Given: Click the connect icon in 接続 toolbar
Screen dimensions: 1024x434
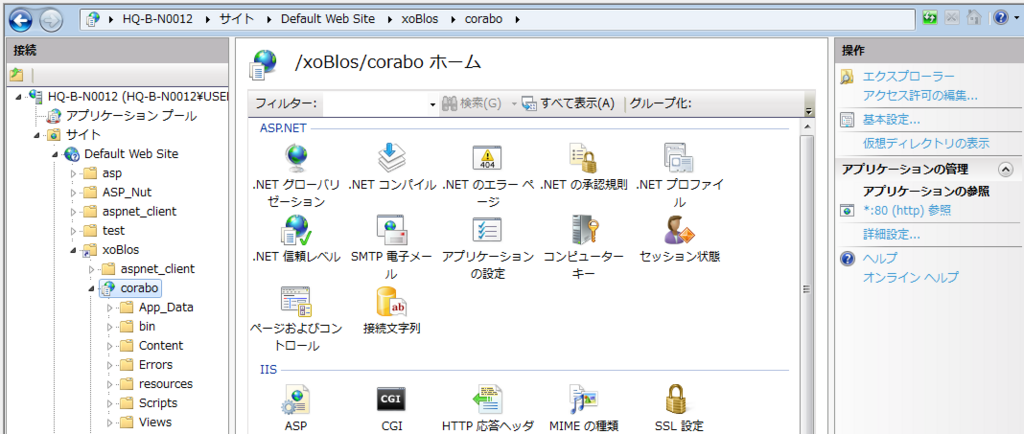Looking at the screenshot, I should (16, 74).
